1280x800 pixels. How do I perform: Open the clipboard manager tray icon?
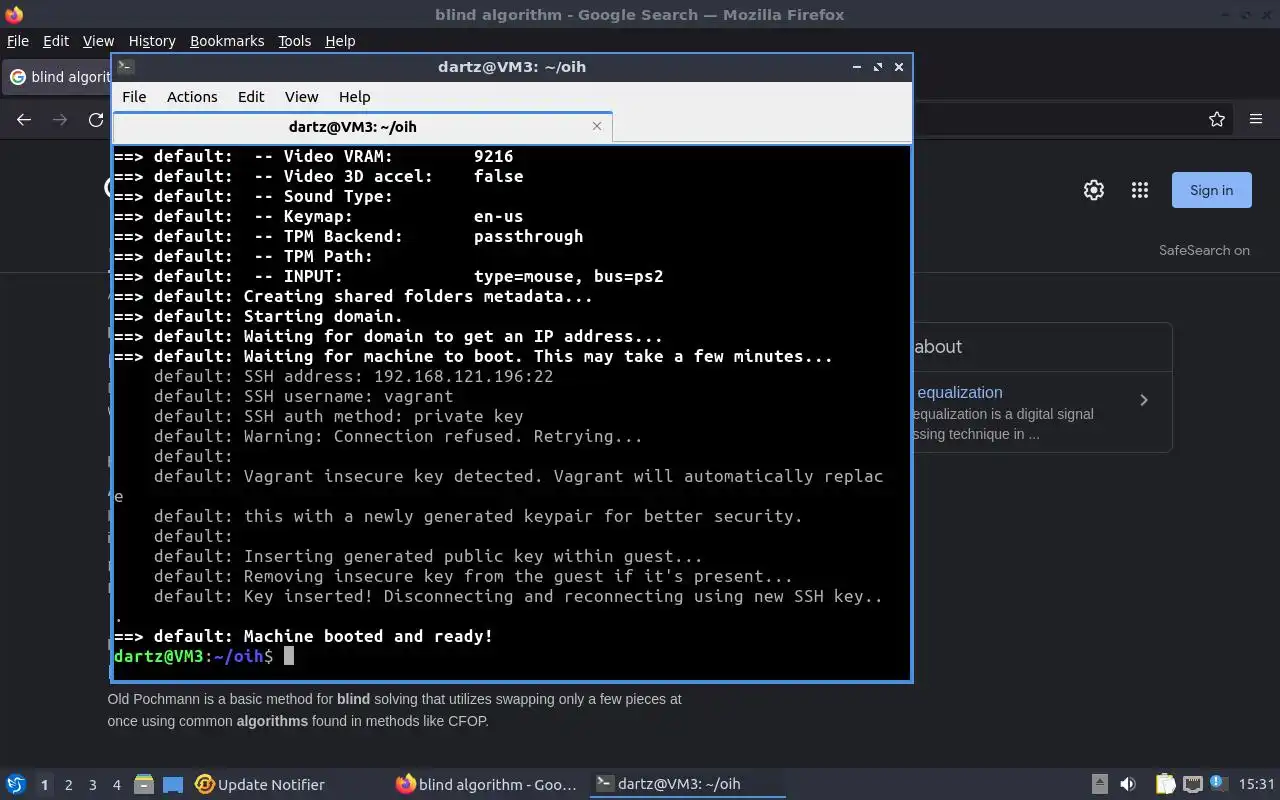click(1165, 784)
